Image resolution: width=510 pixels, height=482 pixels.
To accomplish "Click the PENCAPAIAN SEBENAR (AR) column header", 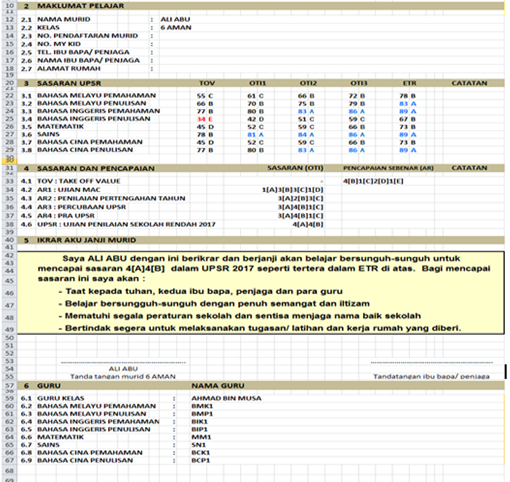I will point(389,168).
